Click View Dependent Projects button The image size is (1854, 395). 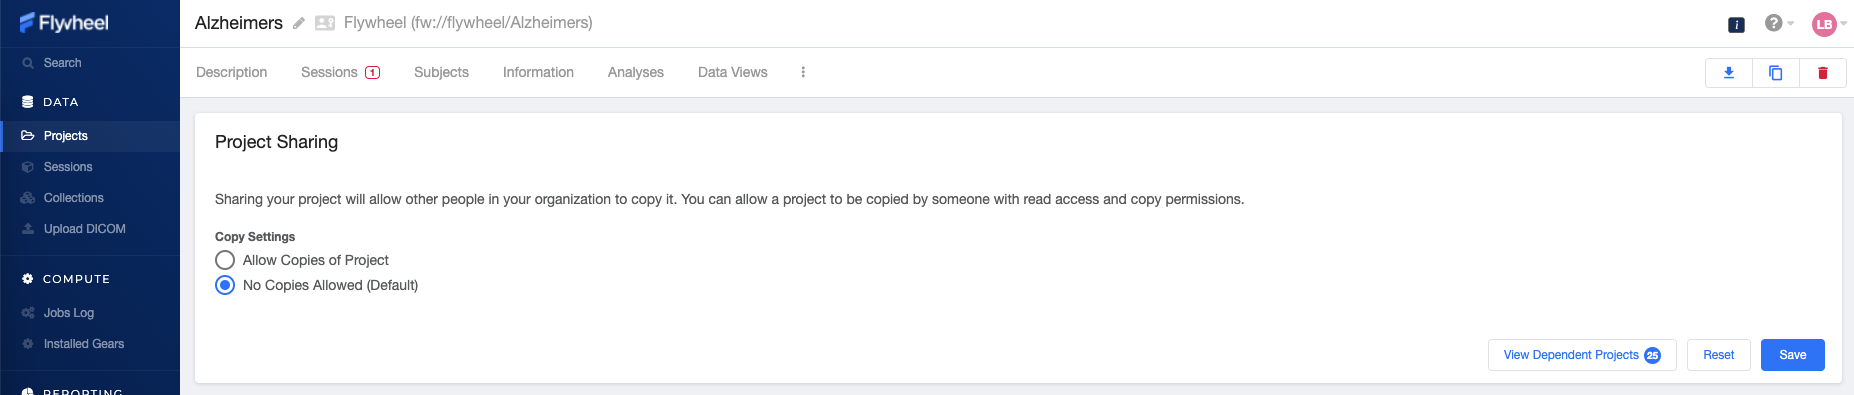[x=1582, y=355]
